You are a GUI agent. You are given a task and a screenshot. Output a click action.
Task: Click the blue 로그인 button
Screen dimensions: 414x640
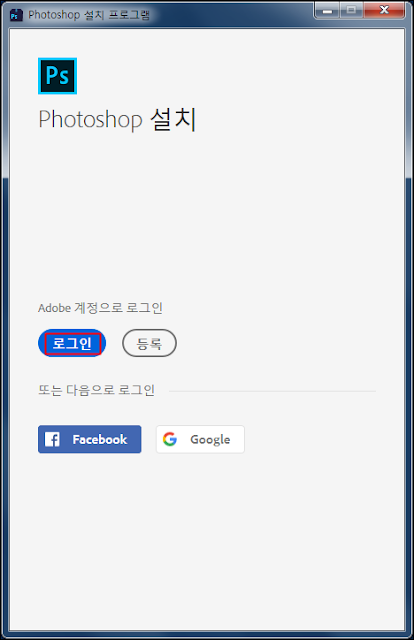click(x=72, y=343)
